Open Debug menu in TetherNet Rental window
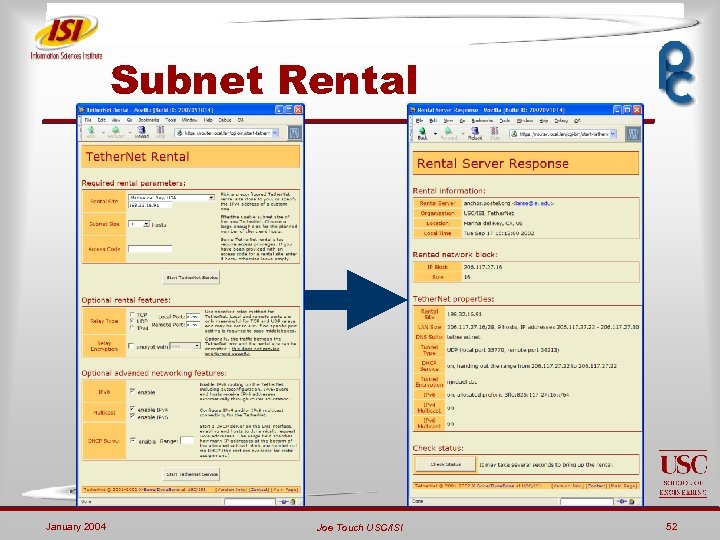 pos(225,120)
